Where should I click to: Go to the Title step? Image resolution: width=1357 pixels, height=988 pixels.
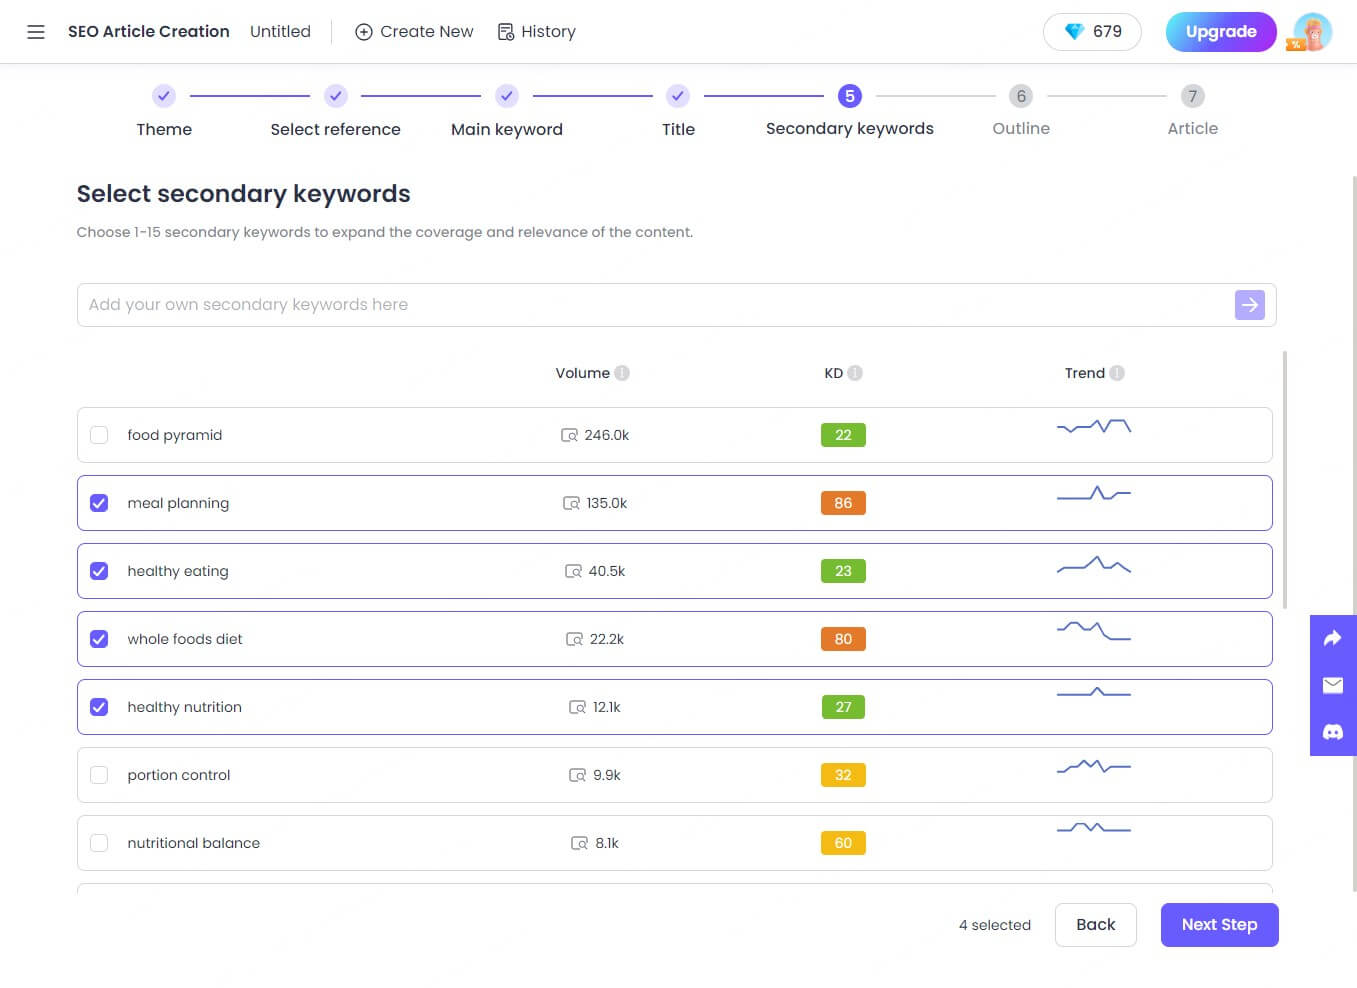coord(678,97)
